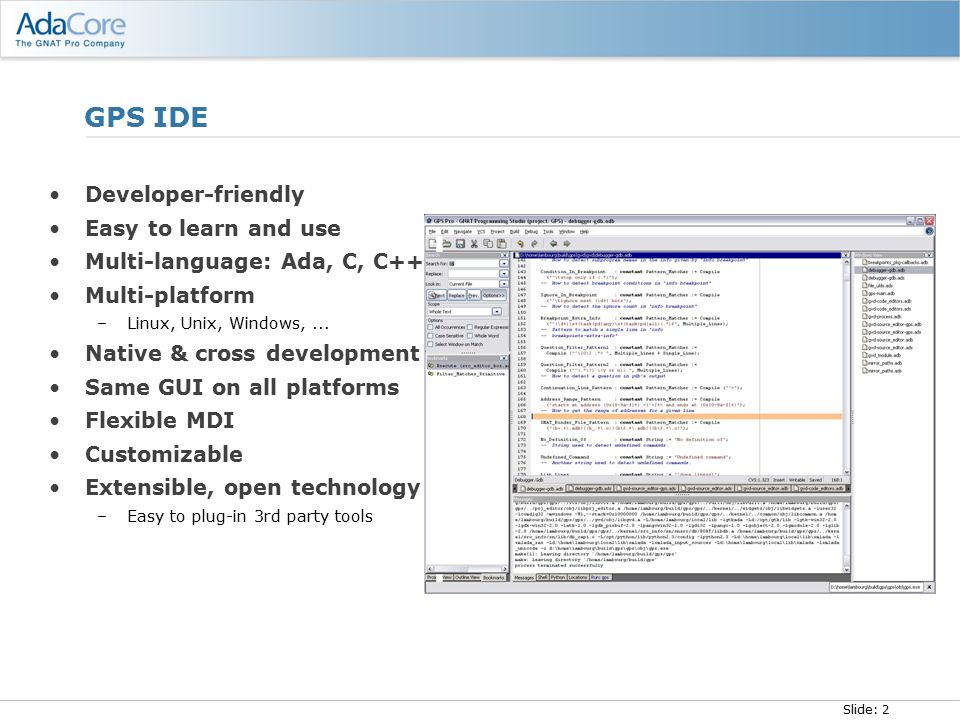Select gvd-process.adb in Windows View list

click(884, 317)
